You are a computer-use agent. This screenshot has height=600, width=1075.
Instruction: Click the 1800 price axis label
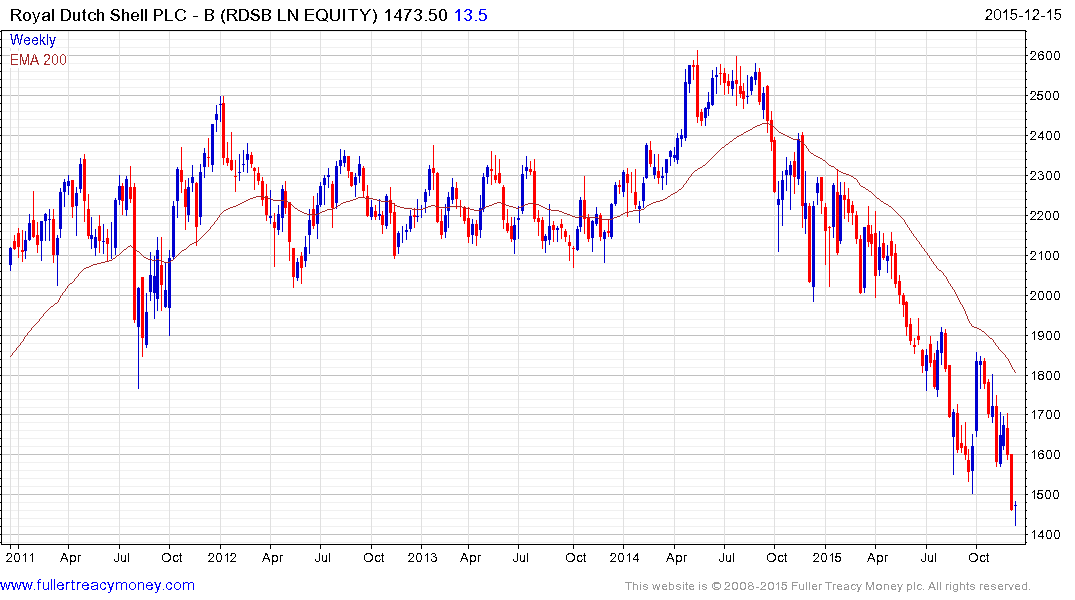(x=1045, y=375)
